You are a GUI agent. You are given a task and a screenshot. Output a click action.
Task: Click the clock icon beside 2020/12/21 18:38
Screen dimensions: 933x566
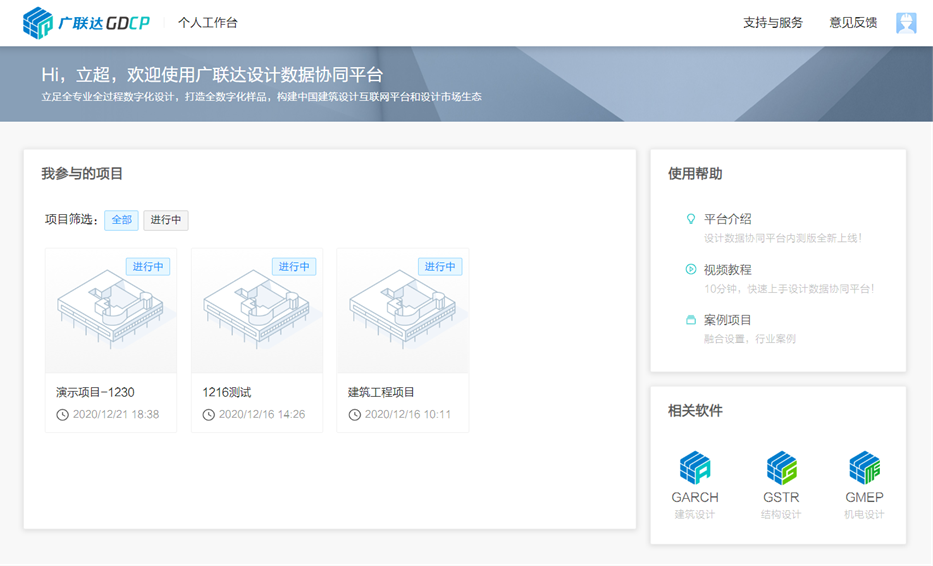coord(62,415)
